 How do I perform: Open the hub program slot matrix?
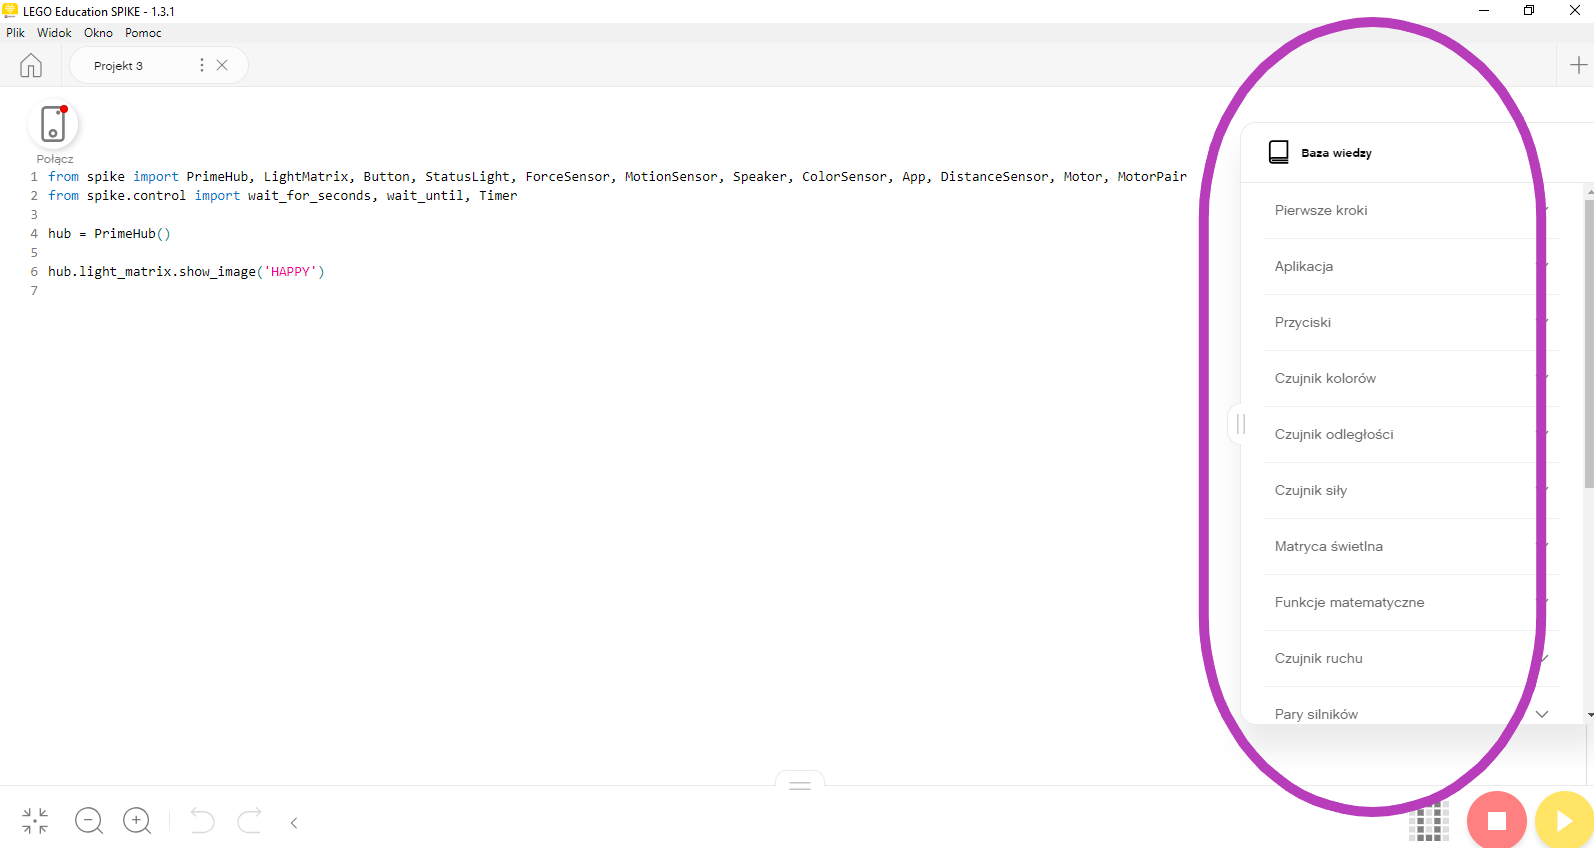point(1429,822)
